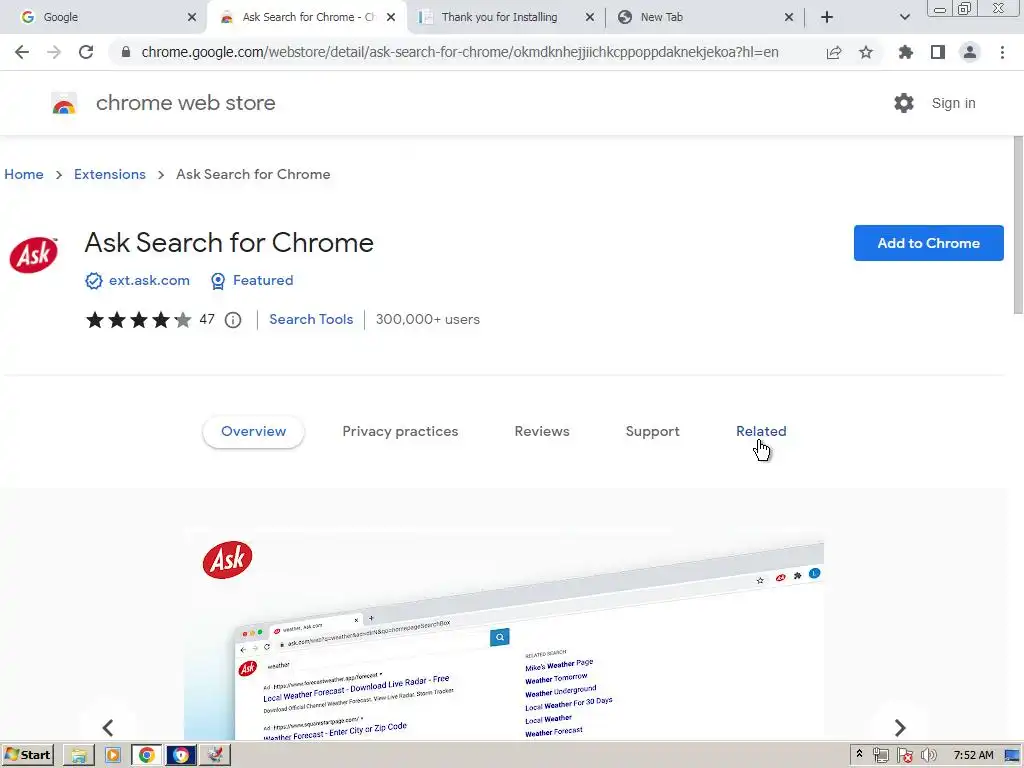Open rating info circle icon

coord(233,320)
